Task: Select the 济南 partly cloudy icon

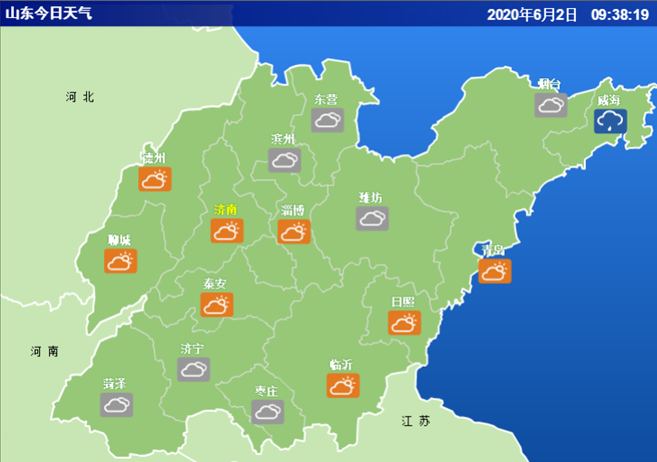Action: [227, 231]
